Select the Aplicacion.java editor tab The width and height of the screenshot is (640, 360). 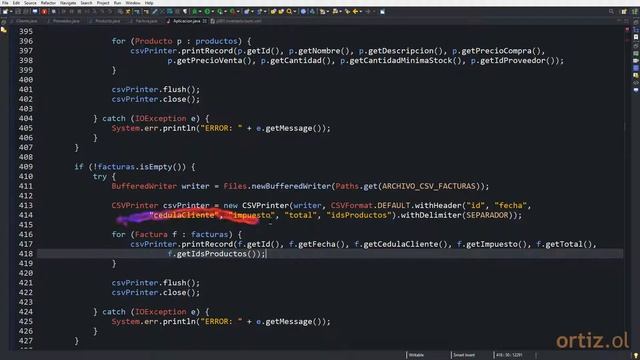click(187, 21)
